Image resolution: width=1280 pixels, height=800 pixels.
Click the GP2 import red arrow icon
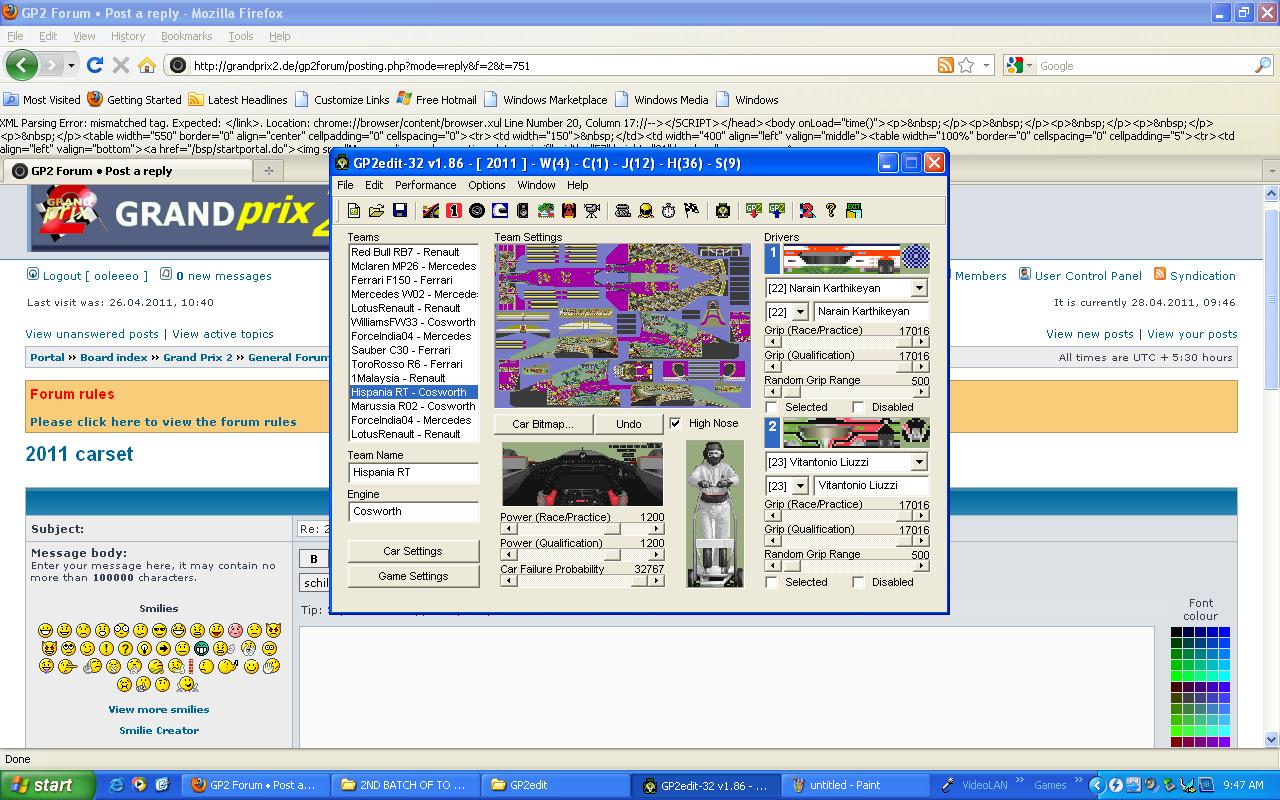753,210
